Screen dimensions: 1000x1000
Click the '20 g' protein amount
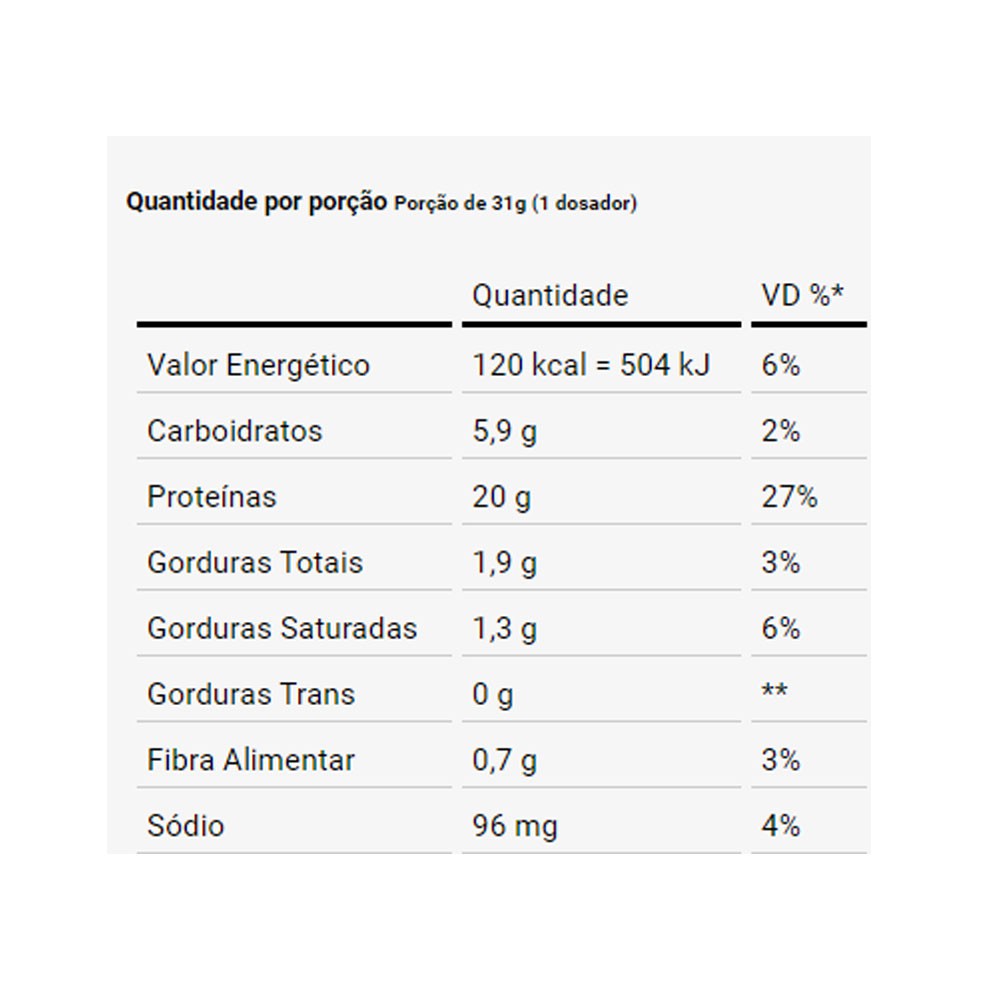(x=501, y=497)
